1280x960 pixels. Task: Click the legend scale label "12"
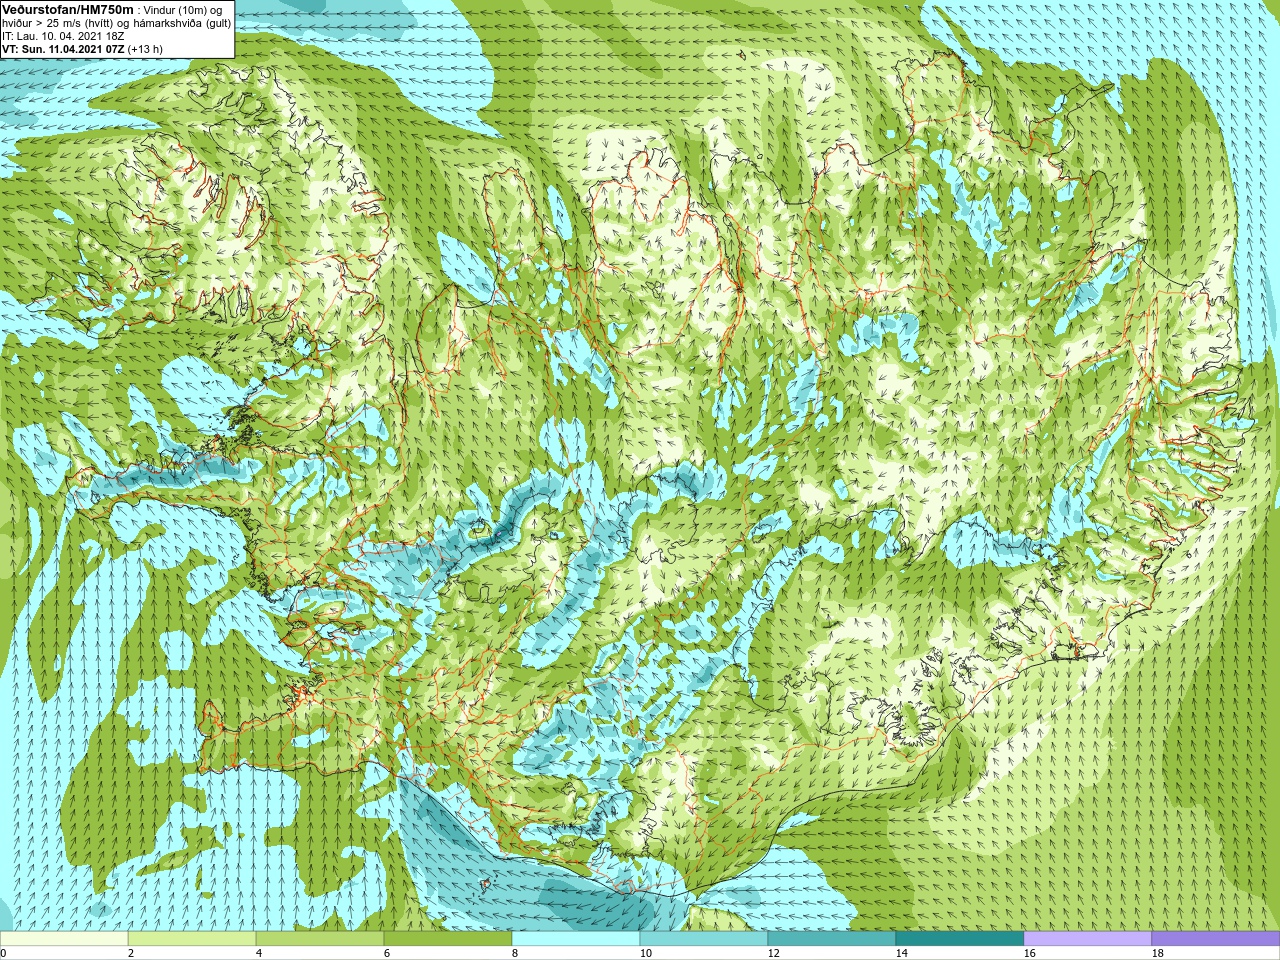pos(774,953)
